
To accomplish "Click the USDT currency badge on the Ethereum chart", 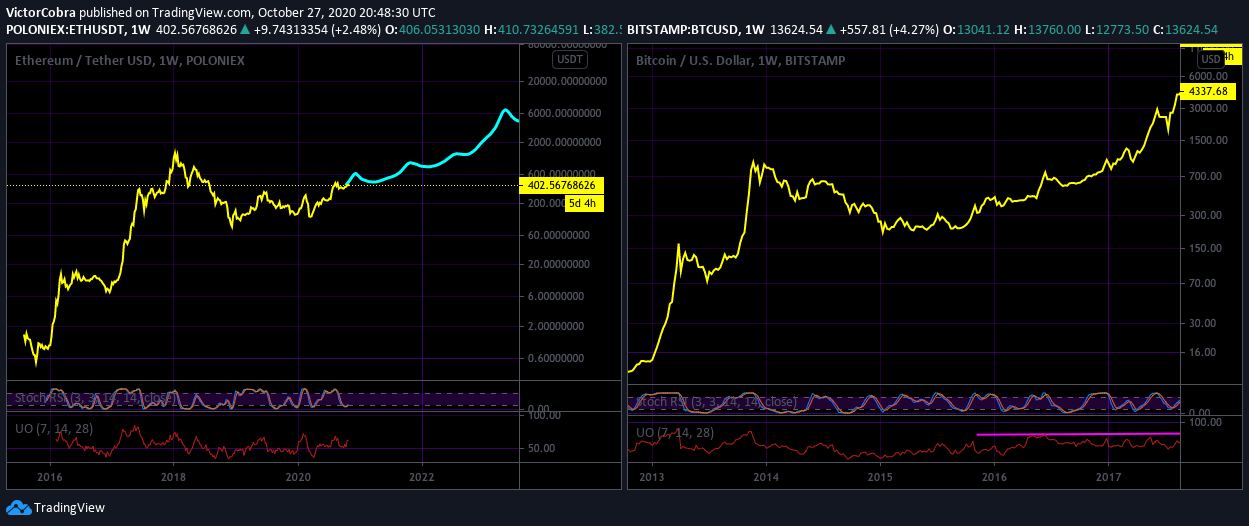I will [x=570, y=60].
